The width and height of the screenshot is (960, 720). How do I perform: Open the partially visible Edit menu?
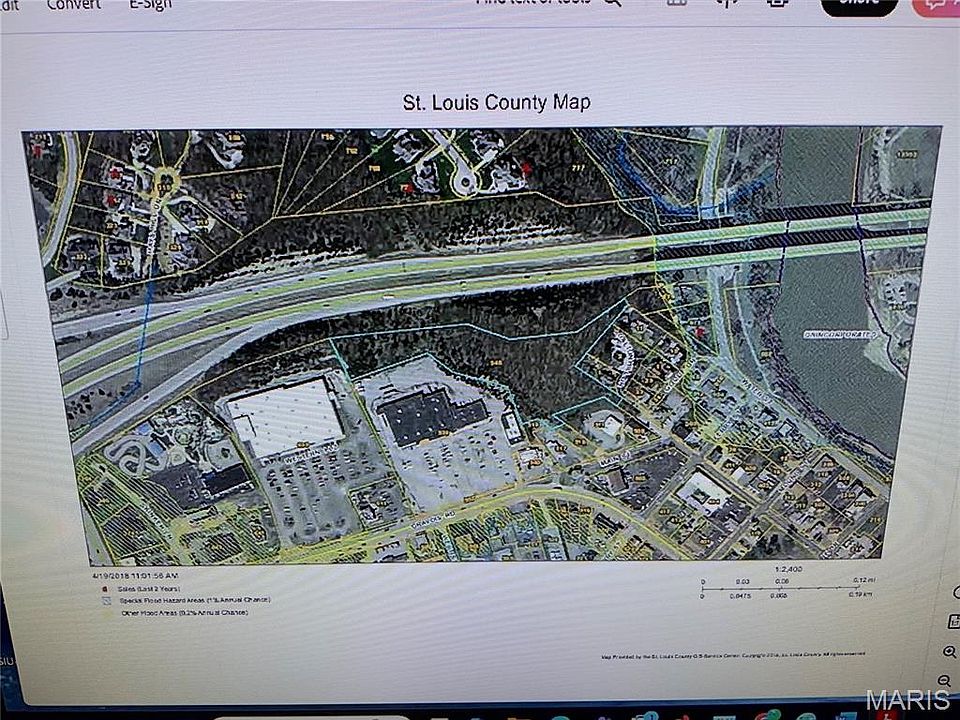pos(9,4)
